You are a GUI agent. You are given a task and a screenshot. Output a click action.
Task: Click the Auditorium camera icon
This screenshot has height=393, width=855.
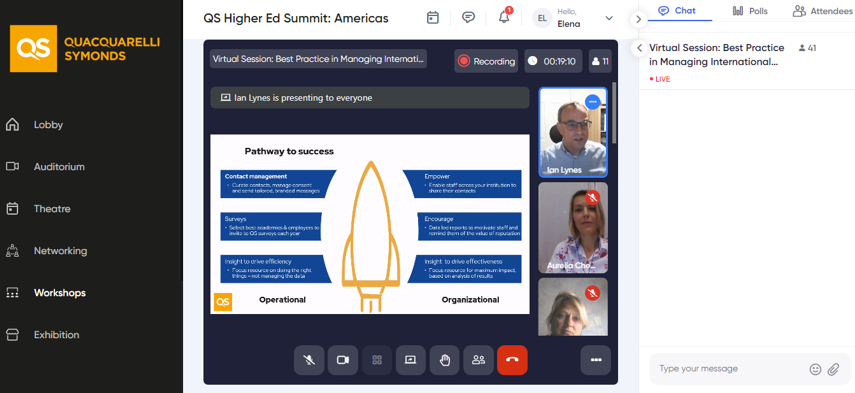click(x=12, y=166)
